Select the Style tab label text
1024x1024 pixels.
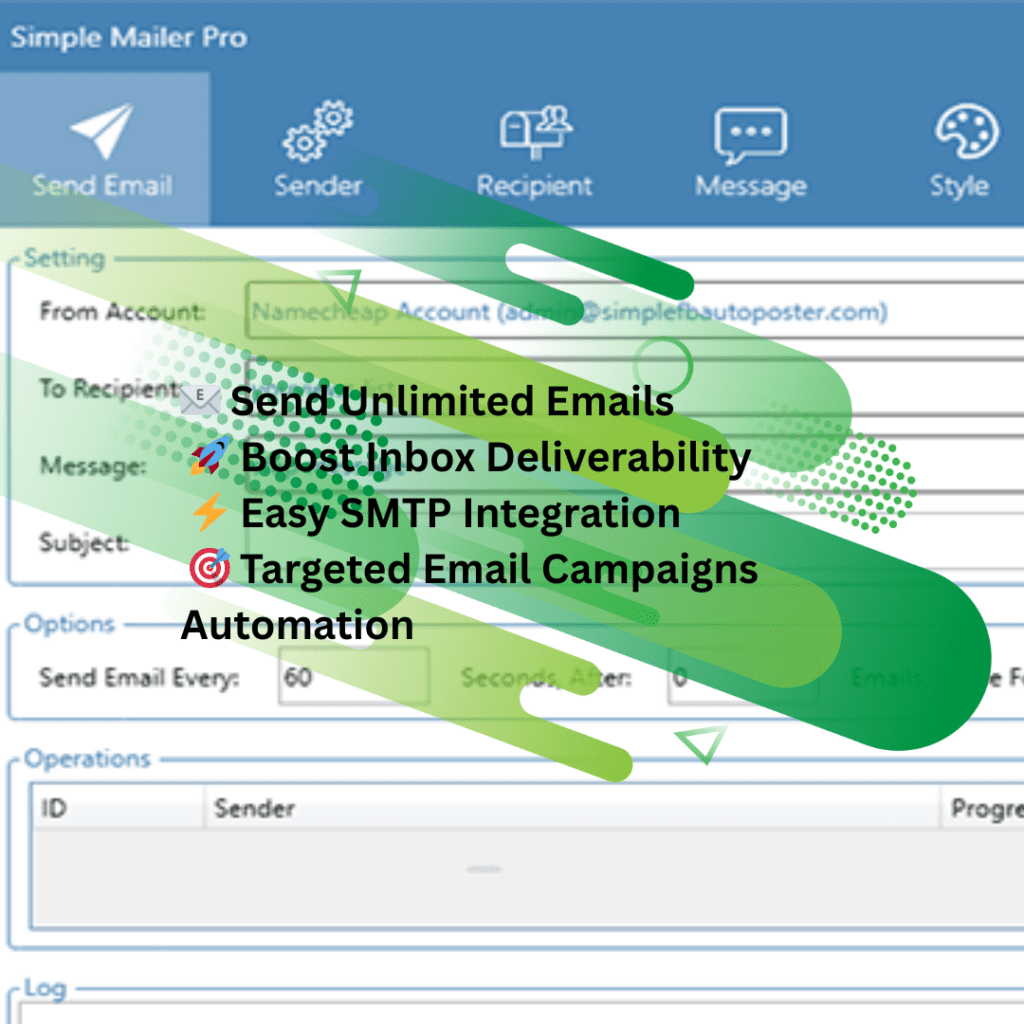[959, 187]
